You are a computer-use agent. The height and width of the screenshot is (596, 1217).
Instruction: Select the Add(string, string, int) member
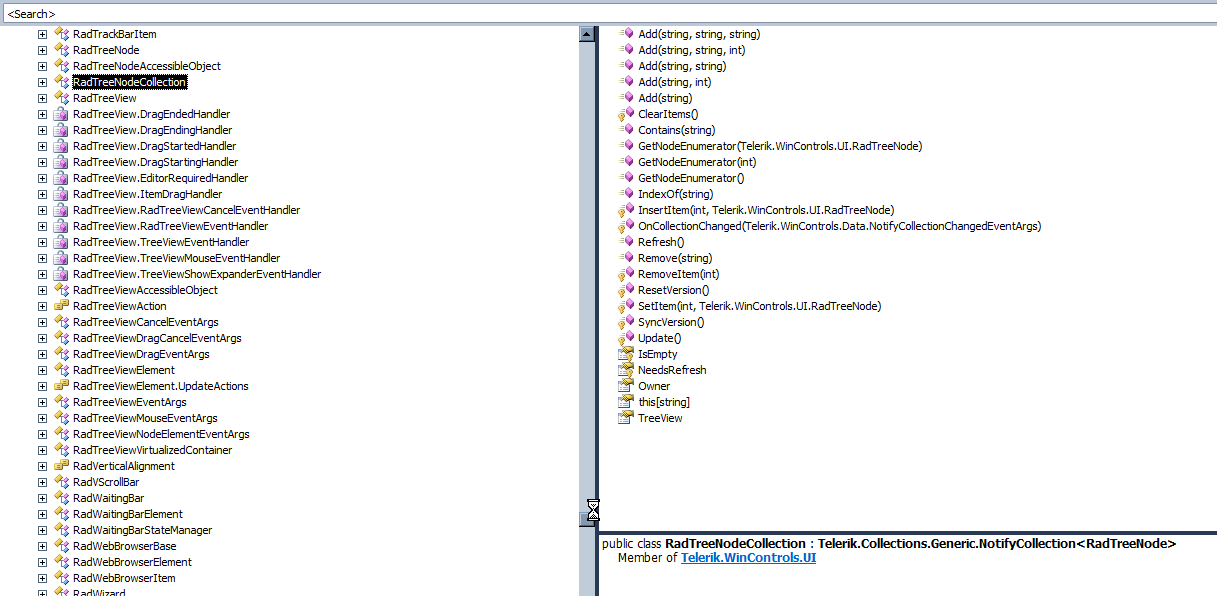(x=691, y=50)
